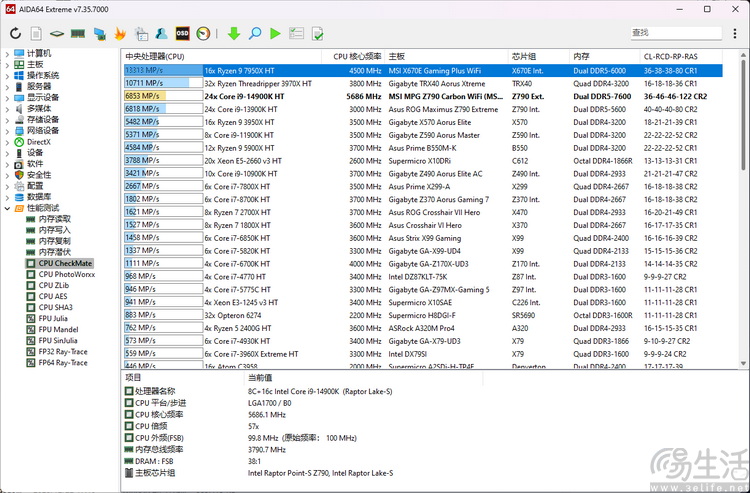The width and height of the screenshot is (750, 493).
Task: Click the 13313 MP/s result bar
Action: 163,70
